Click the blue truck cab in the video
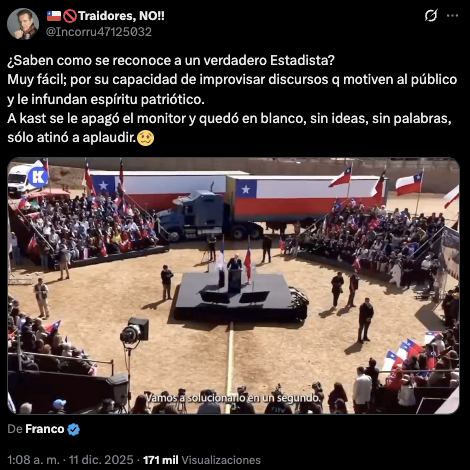This screenshot has height=470, width=470. [195, 214]
